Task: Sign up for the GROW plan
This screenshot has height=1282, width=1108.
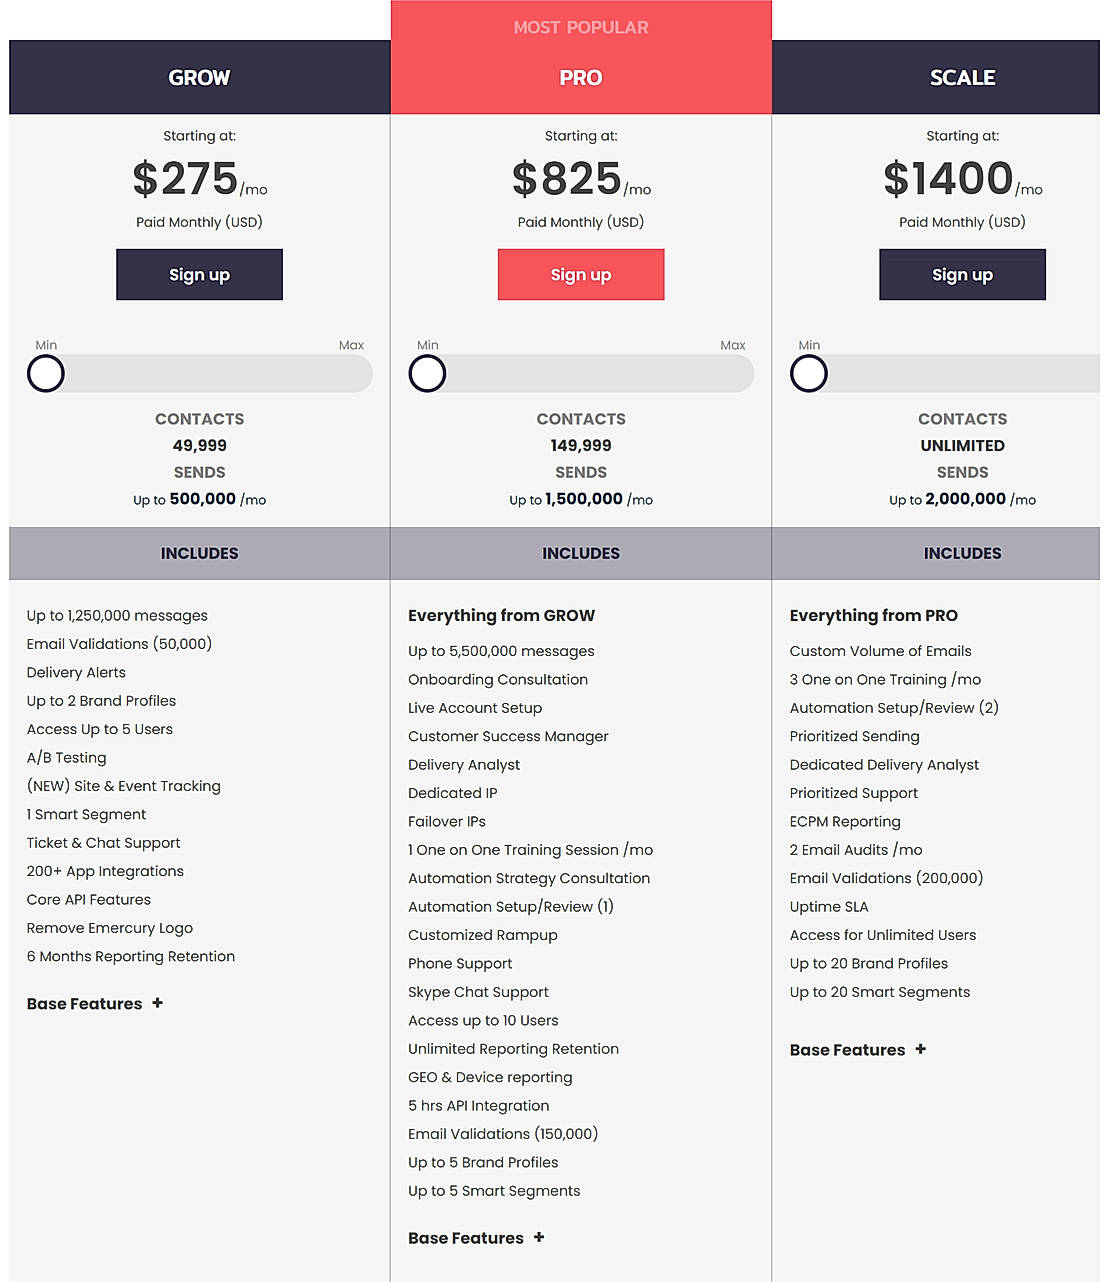Action: (x=199, y=275)
